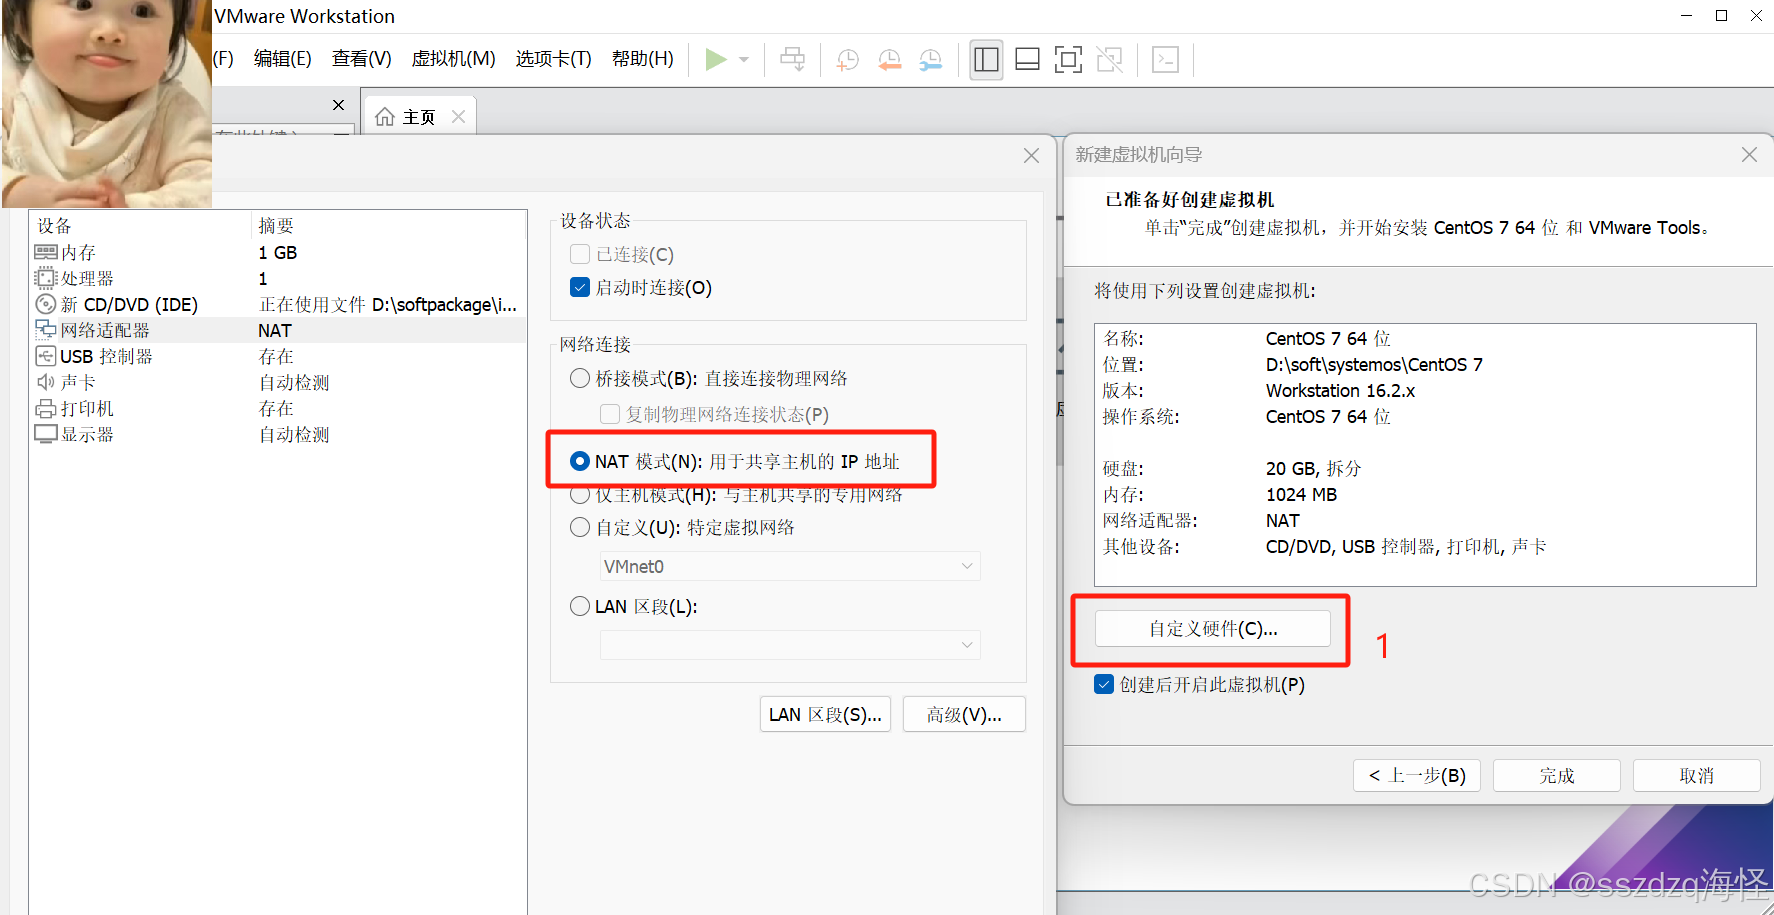Screen dimensions: 1774x915
Task: Click the D:\soft\systemos\CentOS 7 location text
Action: (1374, 365)
